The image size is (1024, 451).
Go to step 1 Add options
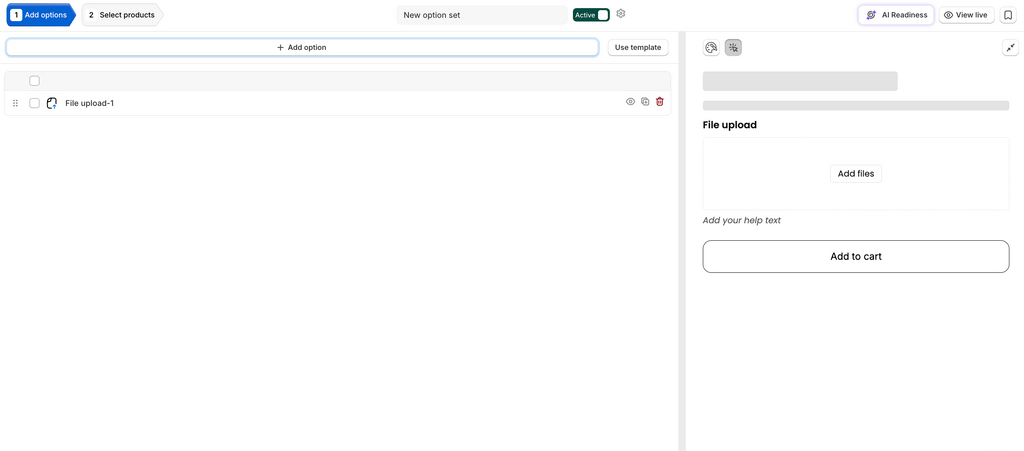(40, 15)
